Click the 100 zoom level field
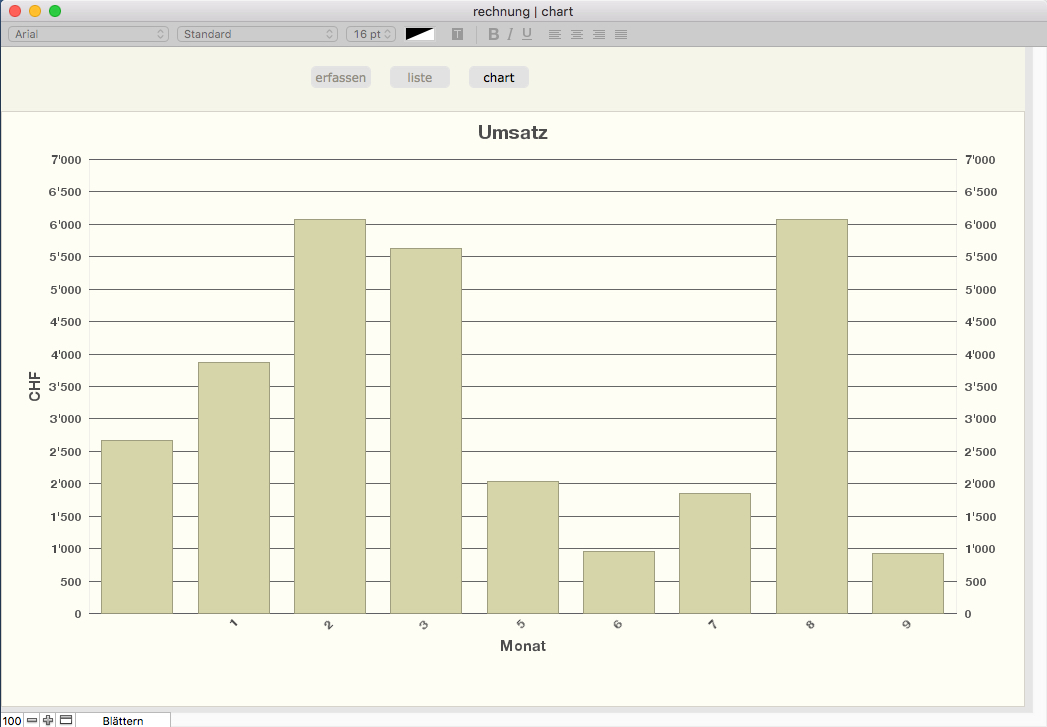This screenshot has width=1047, height=727. pos(12,720)
